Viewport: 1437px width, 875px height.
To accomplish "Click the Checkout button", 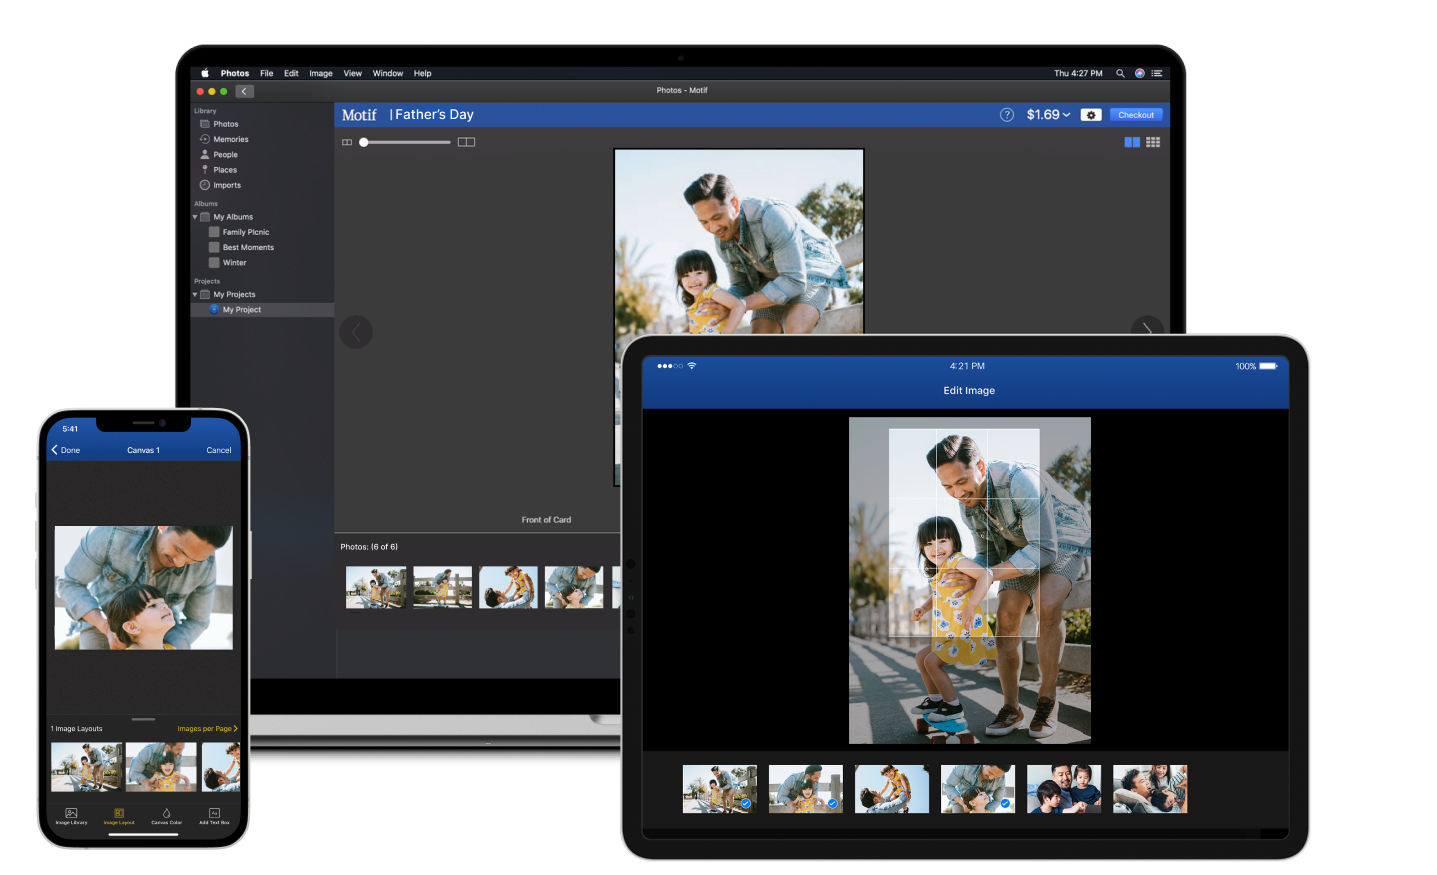I will [x=1136, y=115].
